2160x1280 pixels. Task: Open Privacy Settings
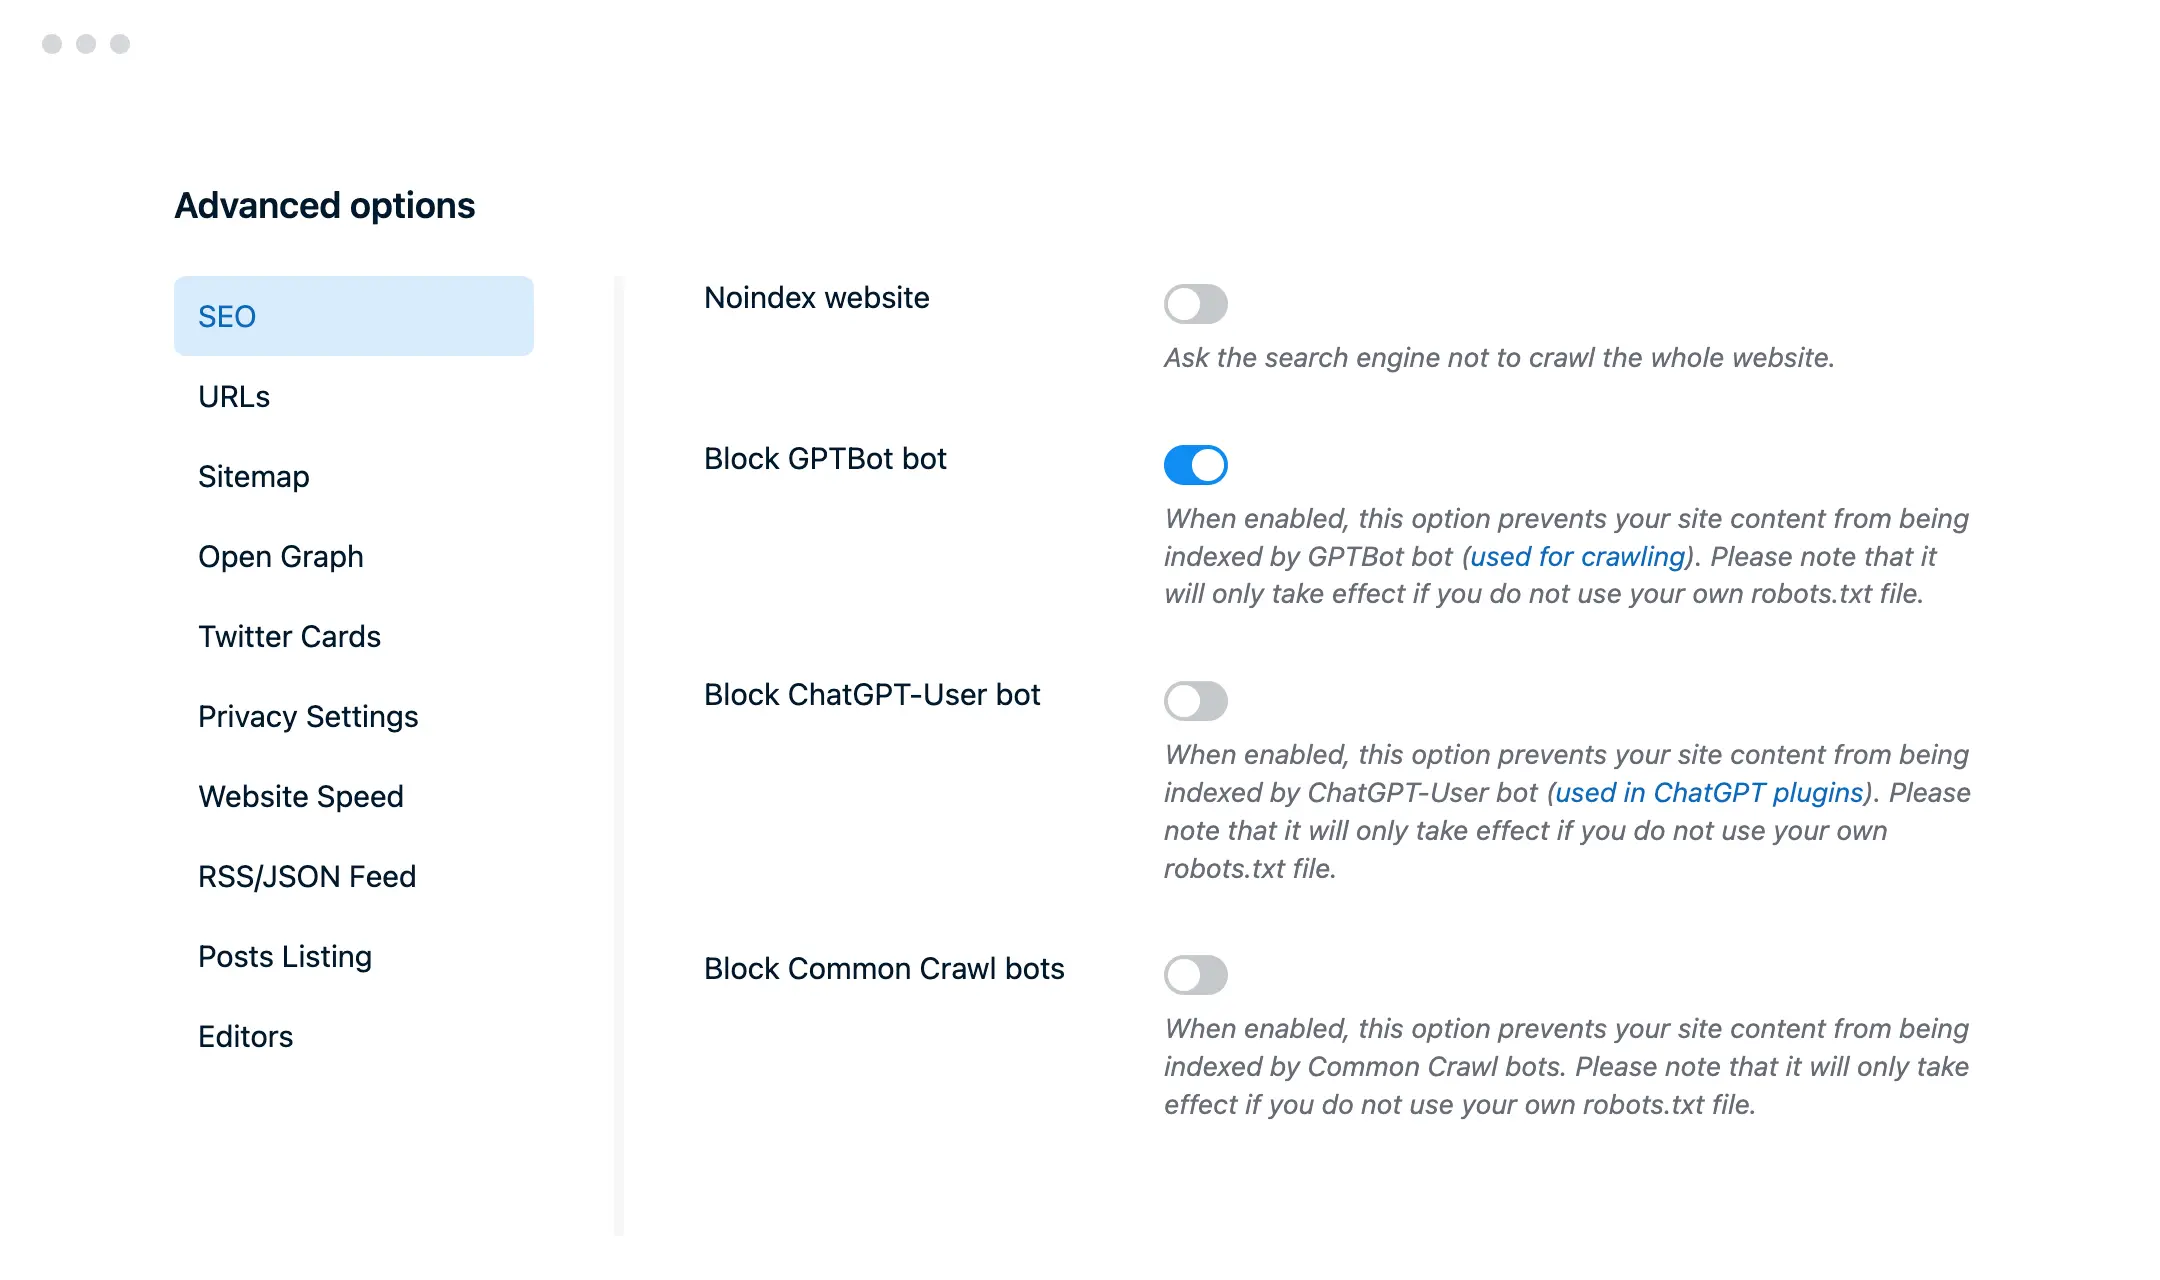(x=308, y=716)
